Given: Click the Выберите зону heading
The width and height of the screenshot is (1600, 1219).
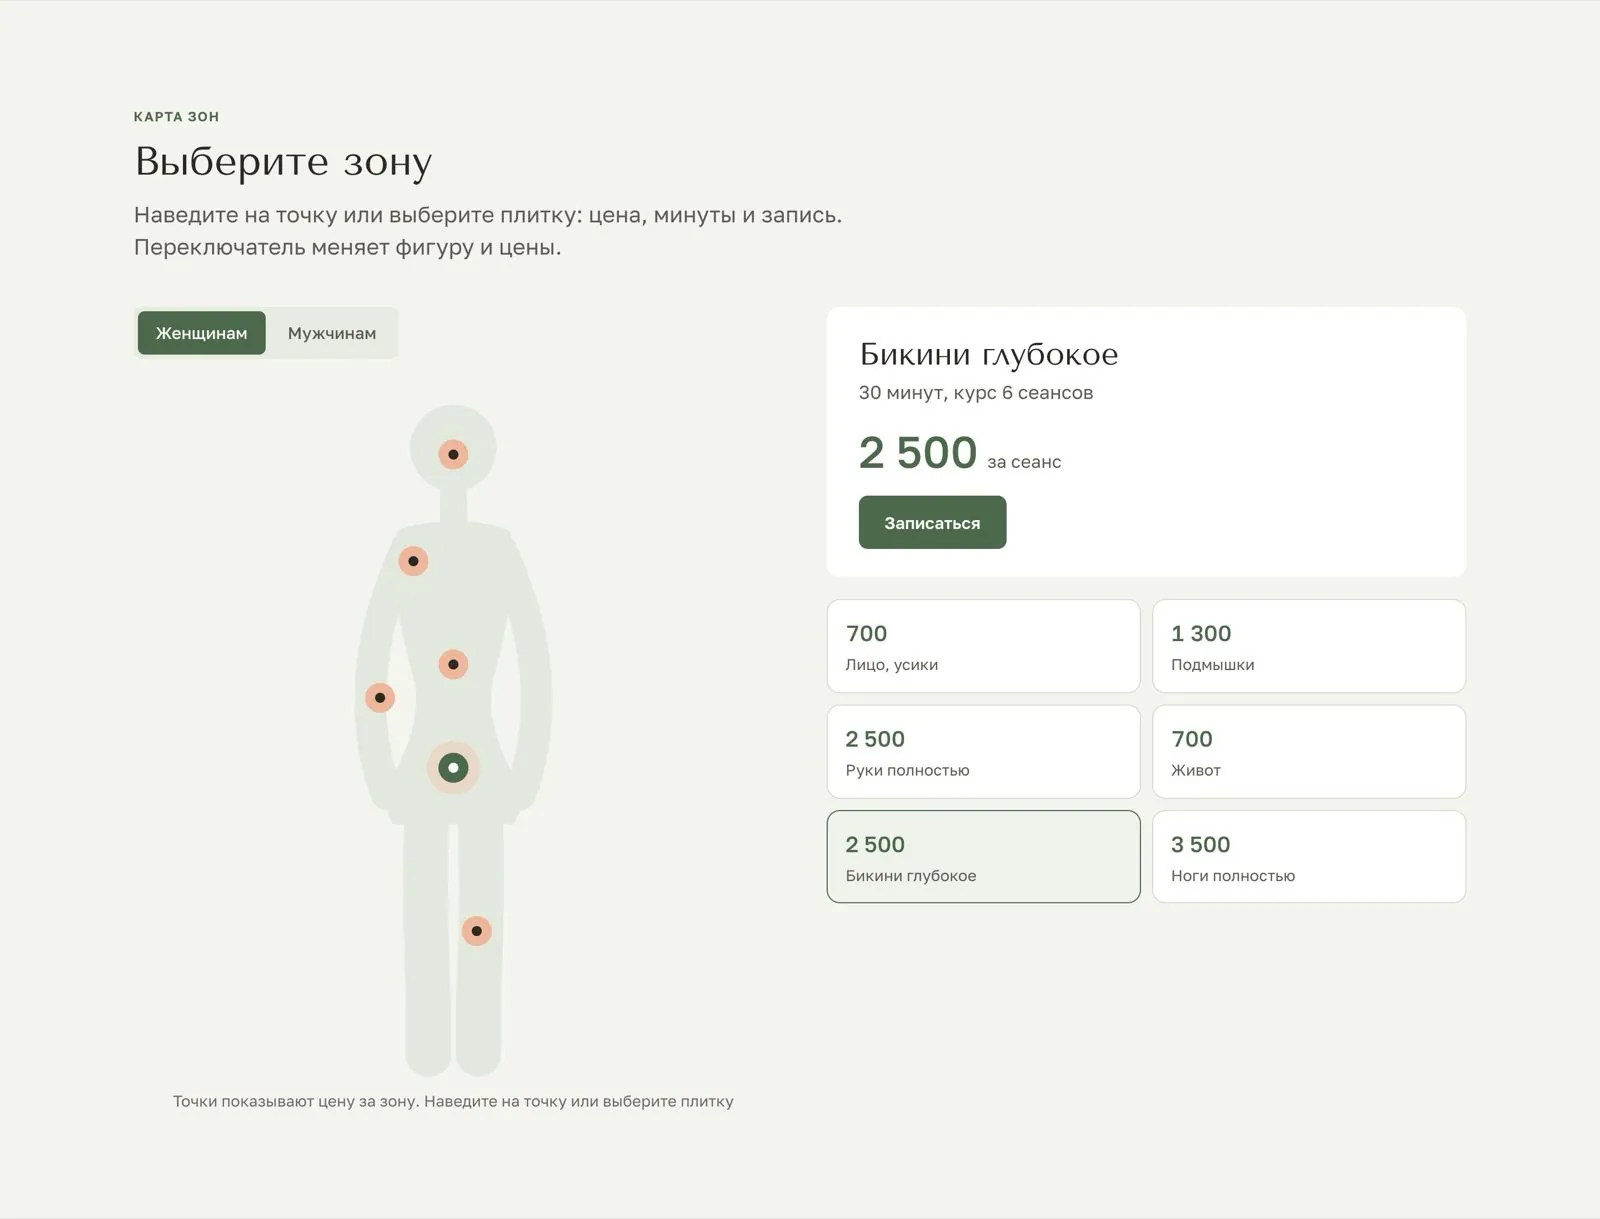Looking at the screenshot, I should tap(283, 161).
